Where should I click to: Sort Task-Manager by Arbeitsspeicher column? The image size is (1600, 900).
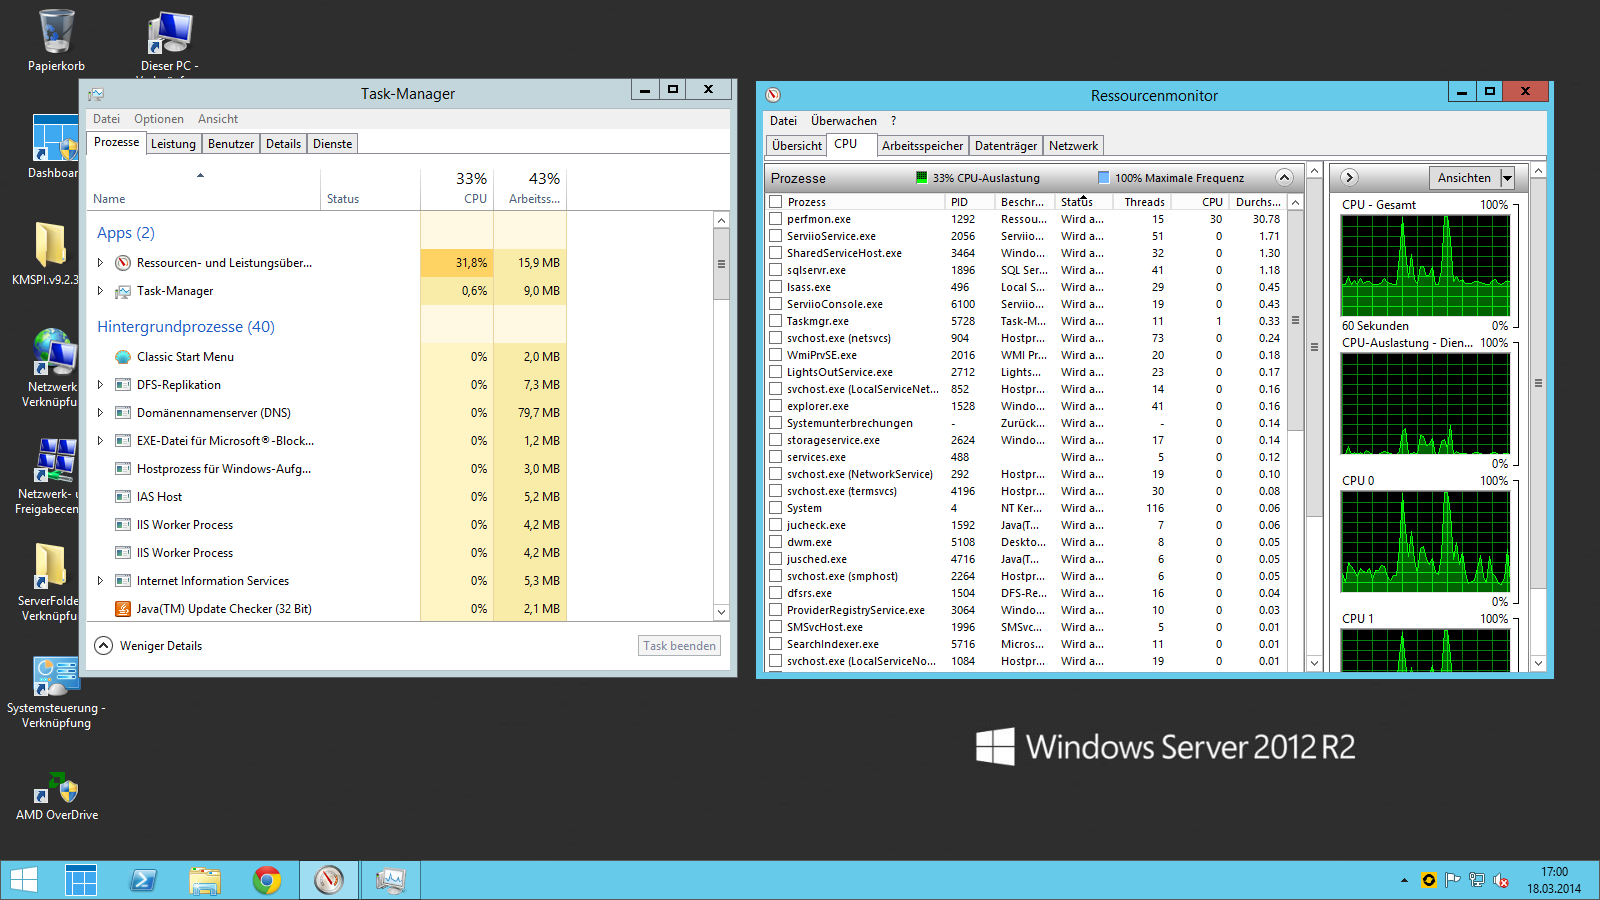(x=530, y=187)
